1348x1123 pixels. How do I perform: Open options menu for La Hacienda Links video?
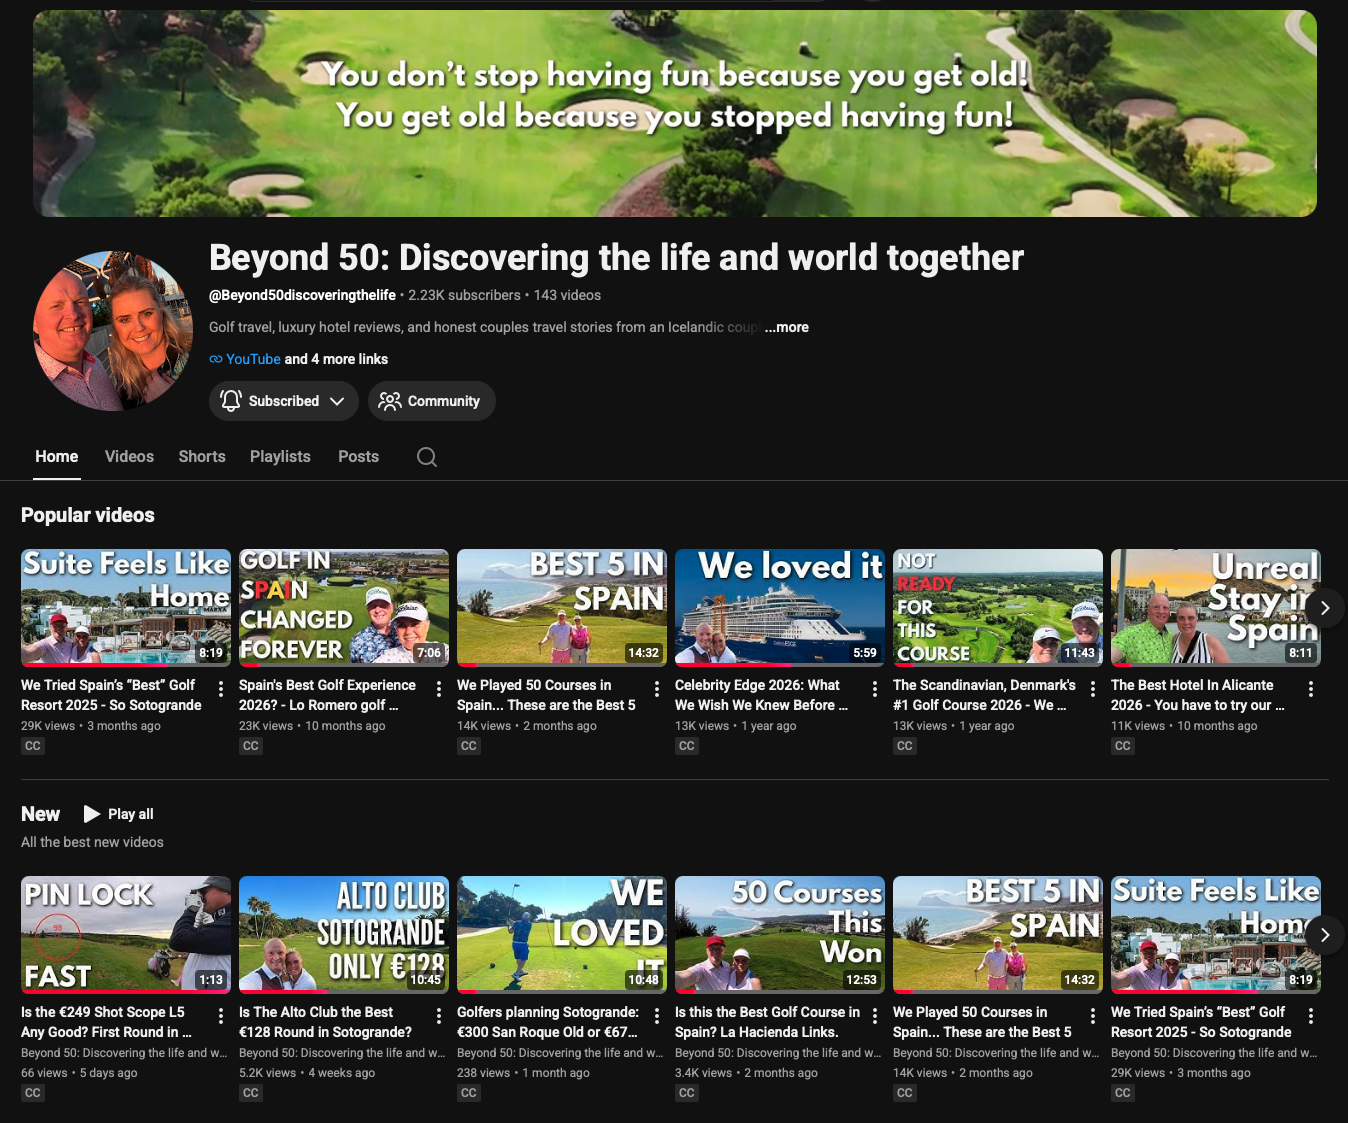pyautogui.click(x=875, y=1016)
